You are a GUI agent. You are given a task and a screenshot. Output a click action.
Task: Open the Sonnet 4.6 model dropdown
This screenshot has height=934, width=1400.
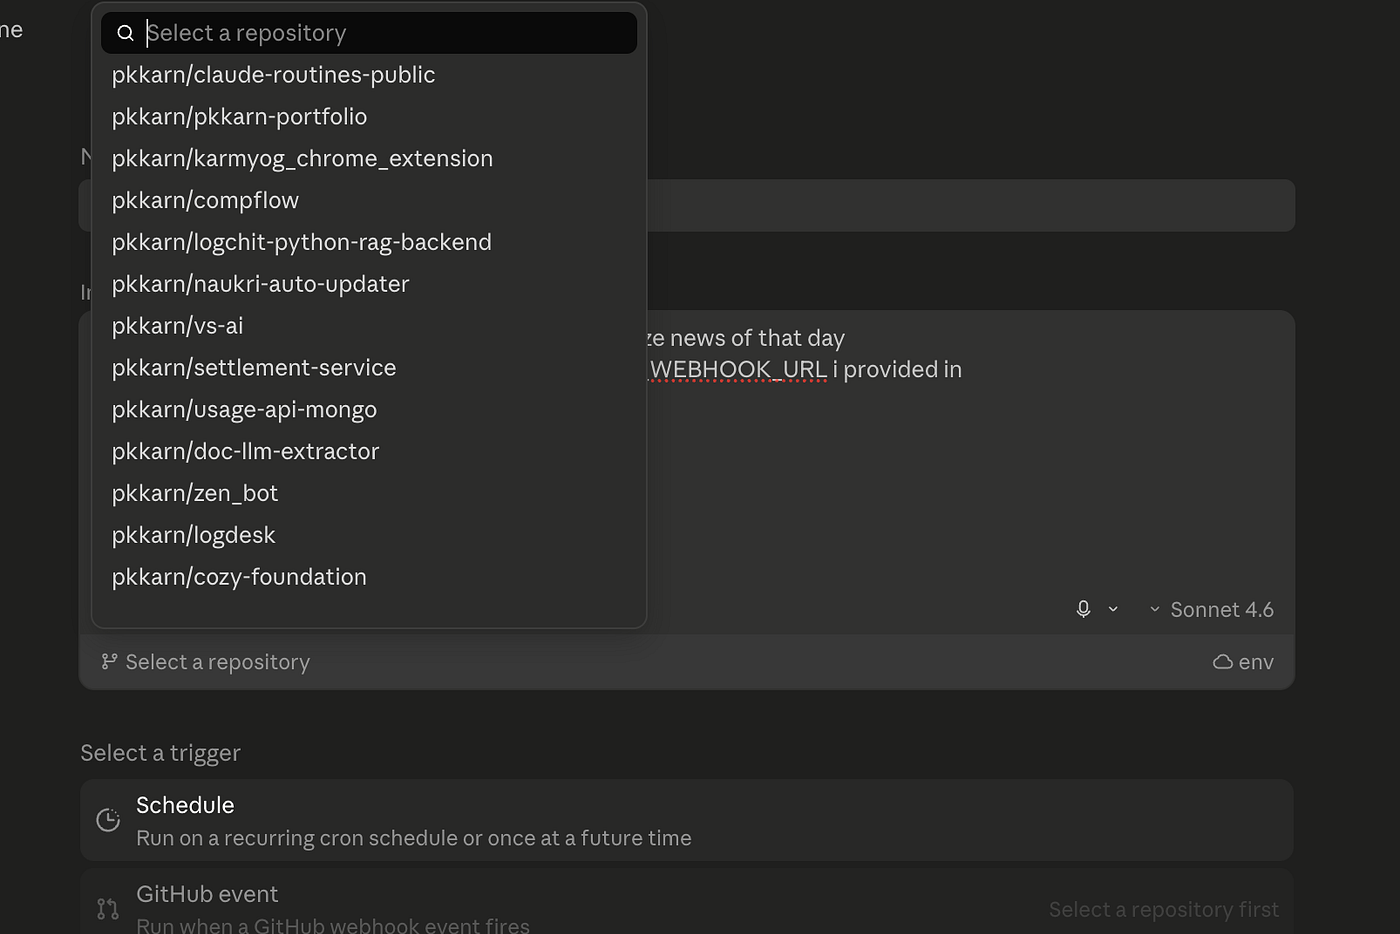(x=1211, y=609)
